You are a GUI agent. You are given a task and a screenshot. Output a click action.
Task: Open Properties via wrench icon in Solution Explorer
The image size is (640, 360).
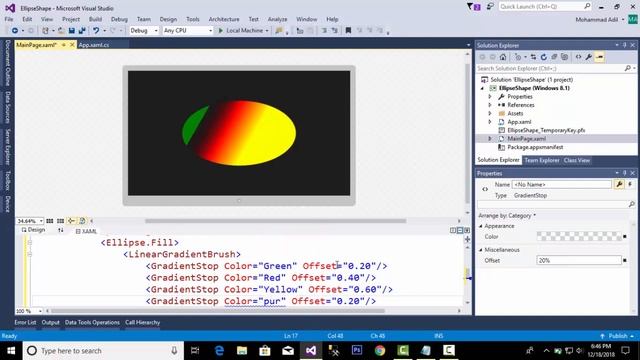[x=589, y=57]
